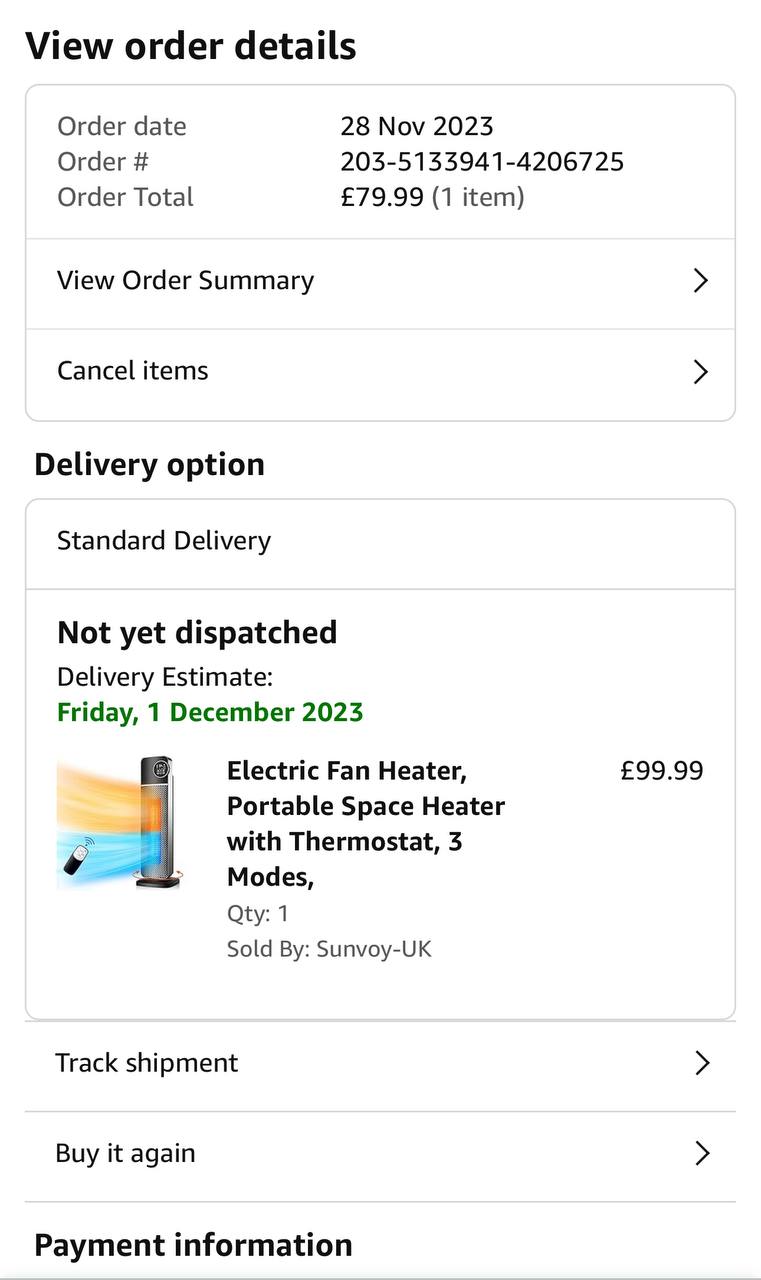This screenshot has height=1280, width=761.
Task: Click the 28 Nov 2023 order date
Action: click(x=417, y=127)
